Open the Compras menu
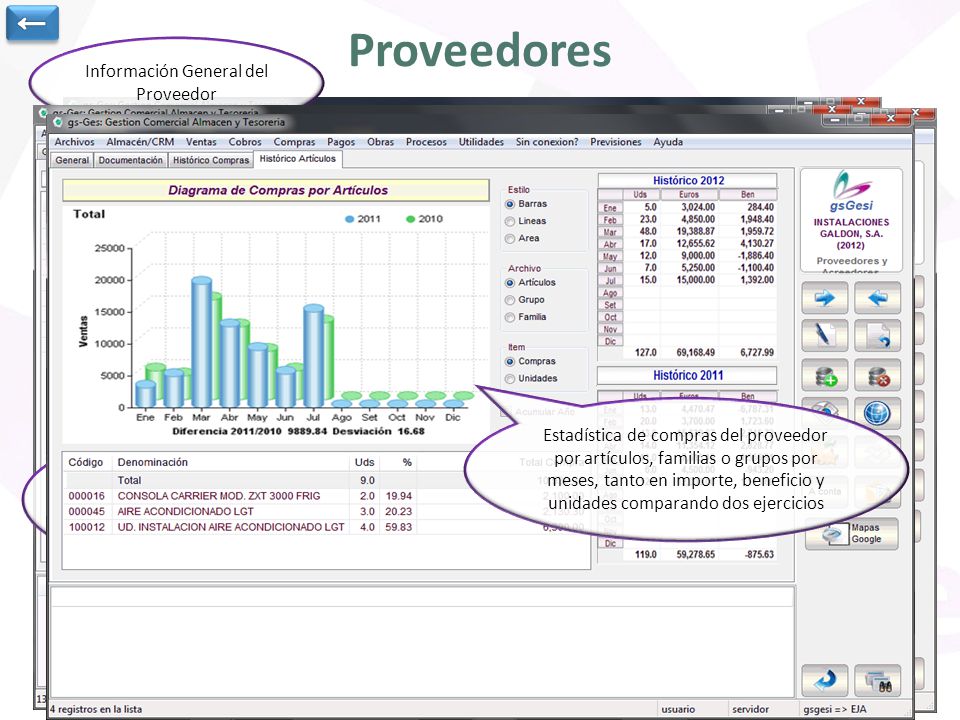The width and height of the screenshot is (960, 720). pyautogui.click(x=294, y=142)
